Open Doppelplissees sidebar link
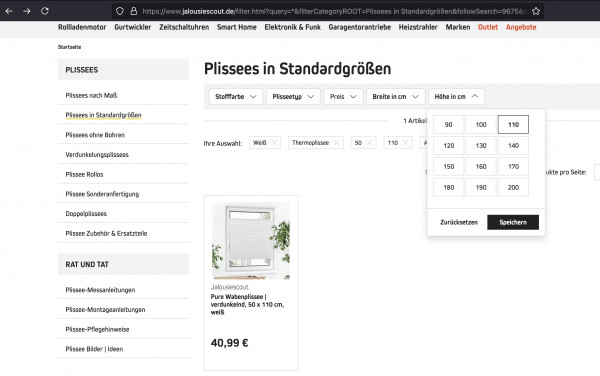The image size is (600, 376). coord(86,214)
